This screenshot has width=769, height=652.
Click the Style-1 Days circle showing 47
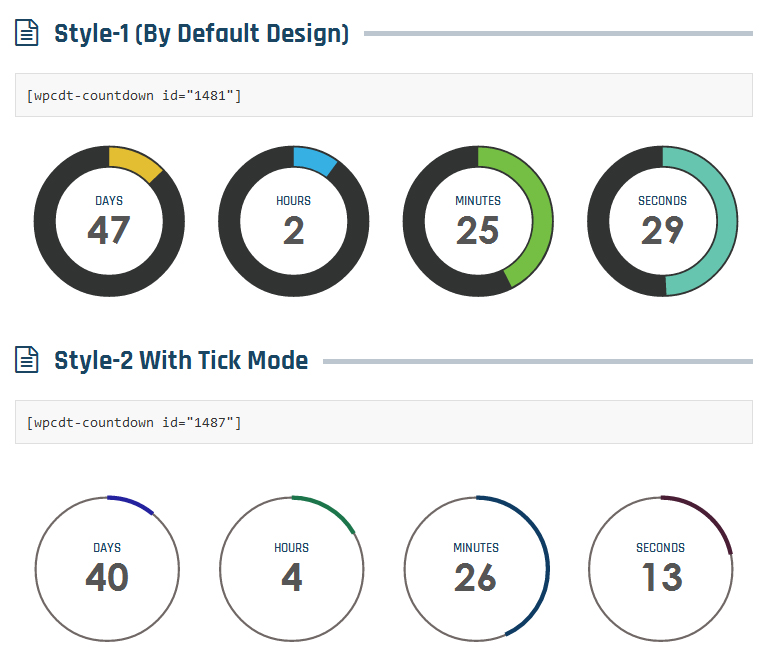click(109, 221)
